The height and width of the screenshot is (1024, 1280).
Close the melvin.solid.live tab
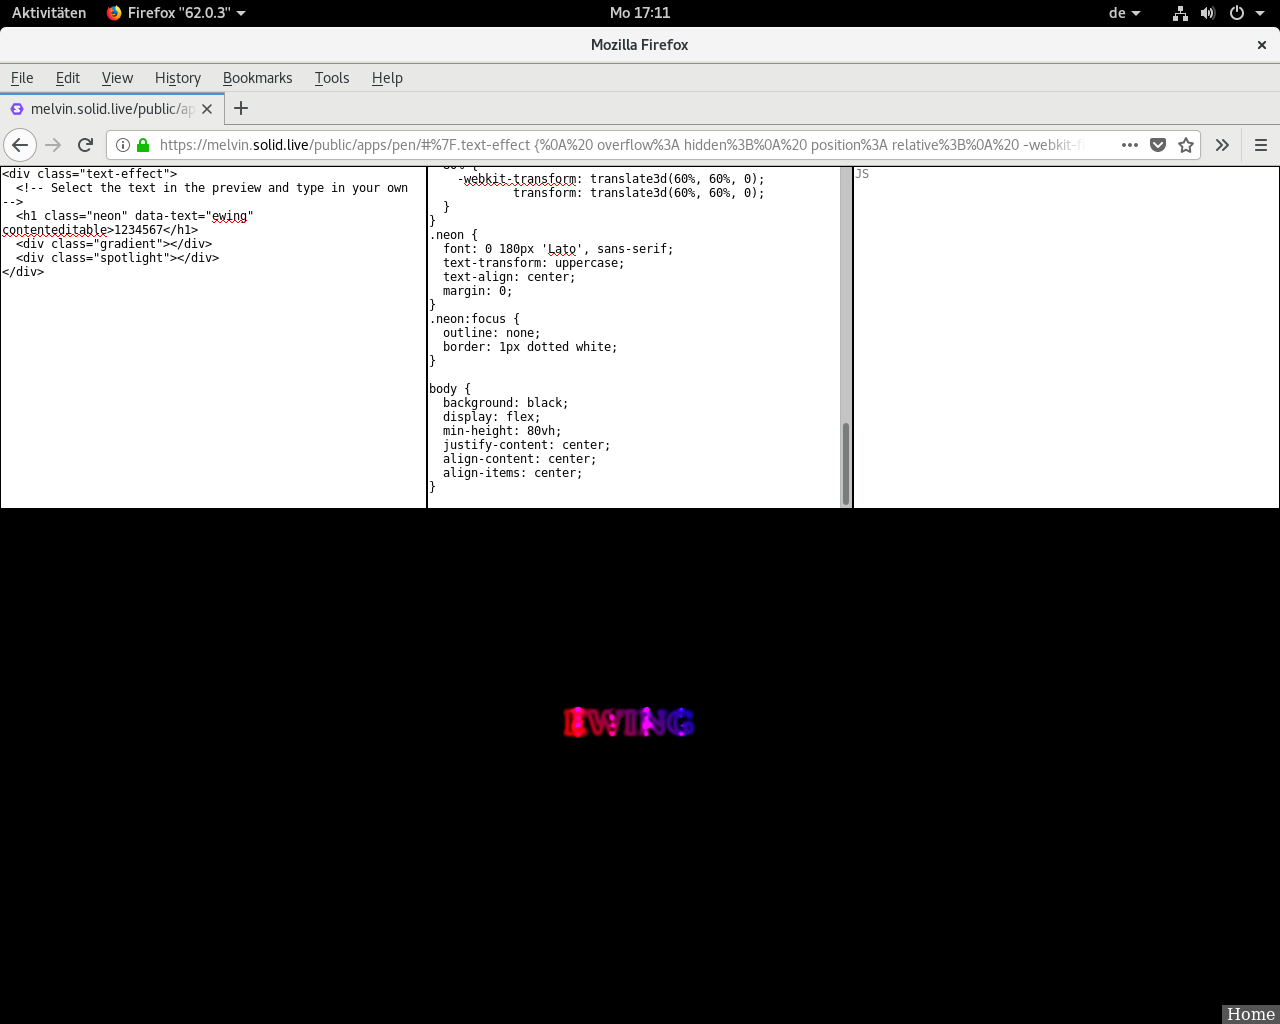coord(207,108)
